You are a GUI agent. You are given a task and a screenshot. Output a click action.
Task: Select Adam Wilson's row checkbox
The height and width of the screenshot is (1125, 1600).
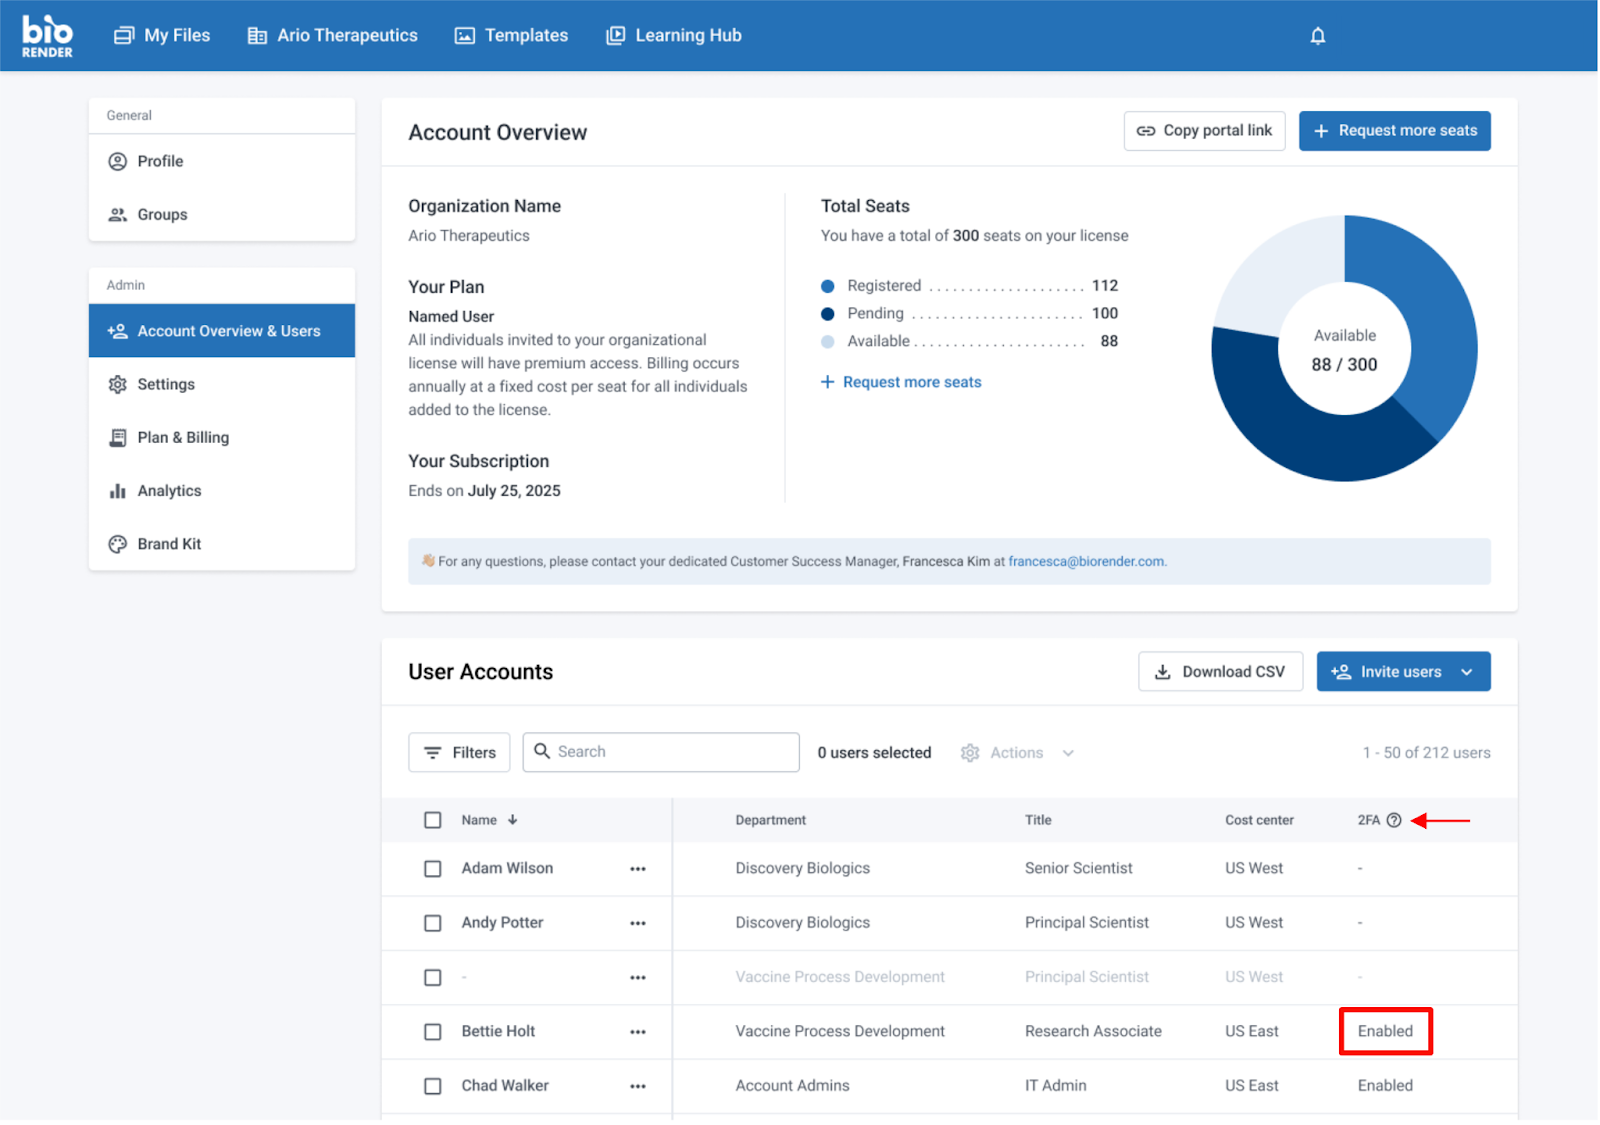tap(432, 869)
